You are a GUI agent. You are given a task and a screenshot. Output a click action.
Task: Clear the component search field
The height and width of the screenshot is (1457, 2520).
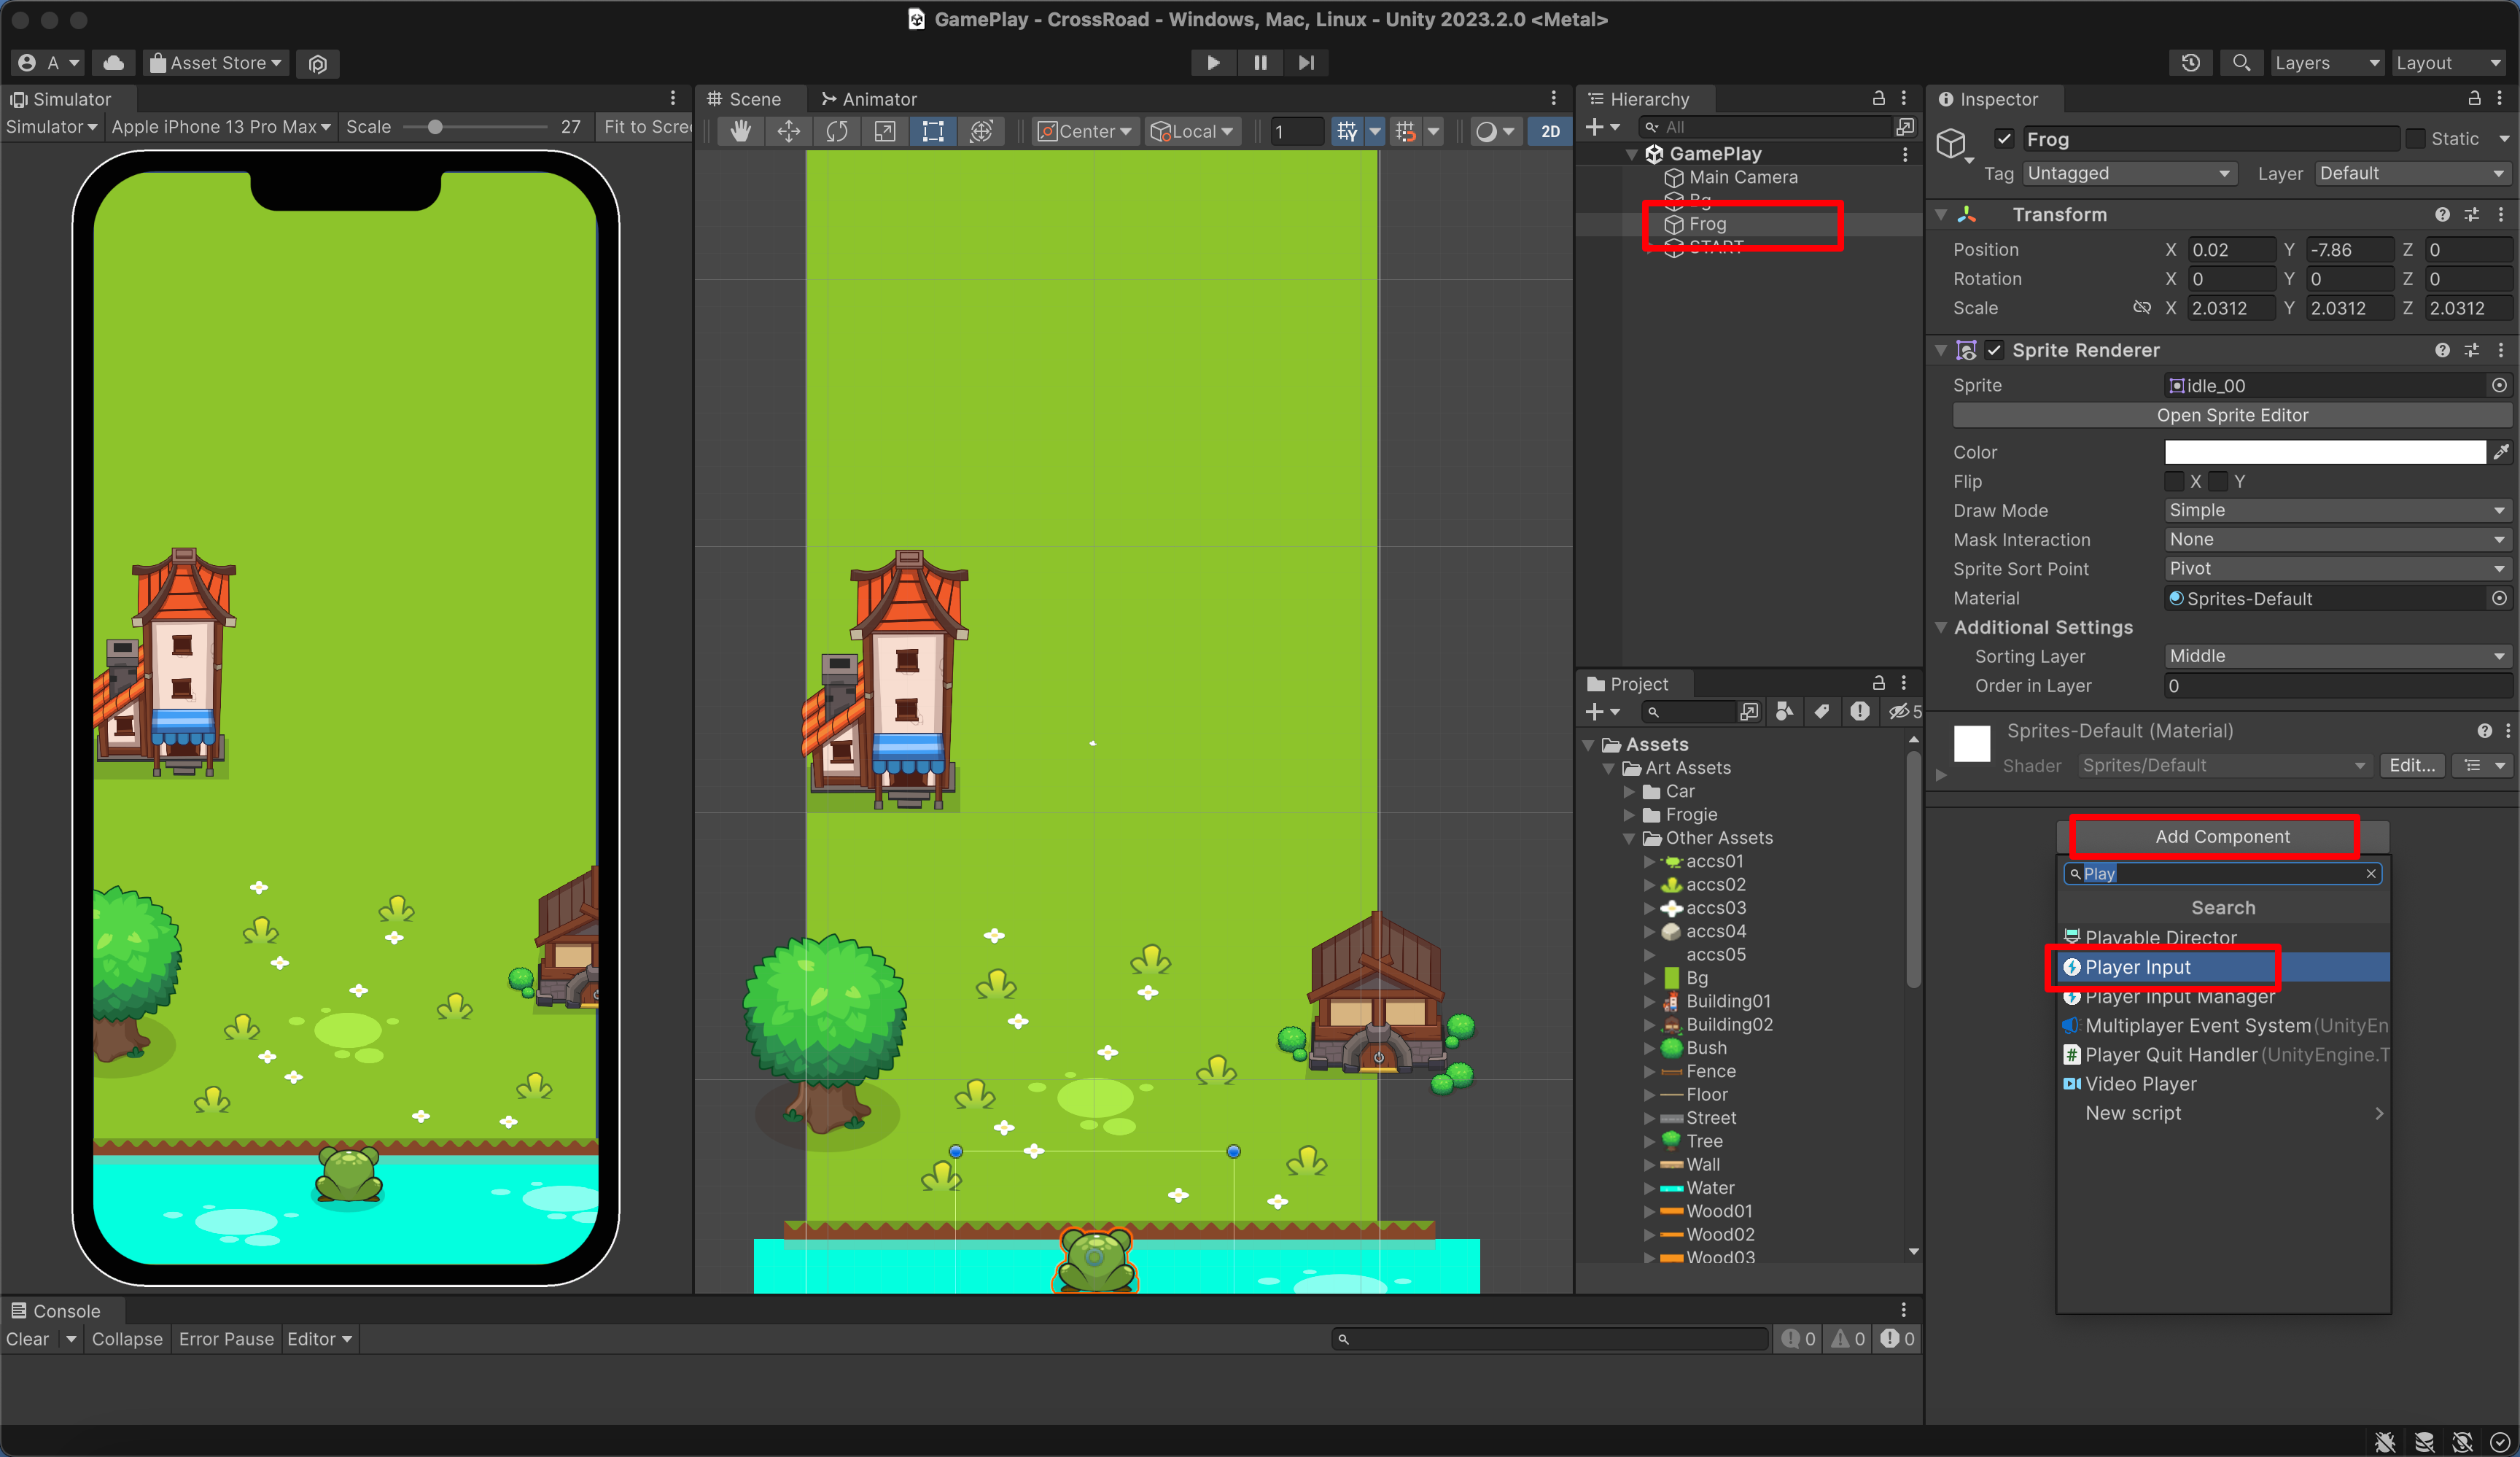click(x=2370, y=873)
